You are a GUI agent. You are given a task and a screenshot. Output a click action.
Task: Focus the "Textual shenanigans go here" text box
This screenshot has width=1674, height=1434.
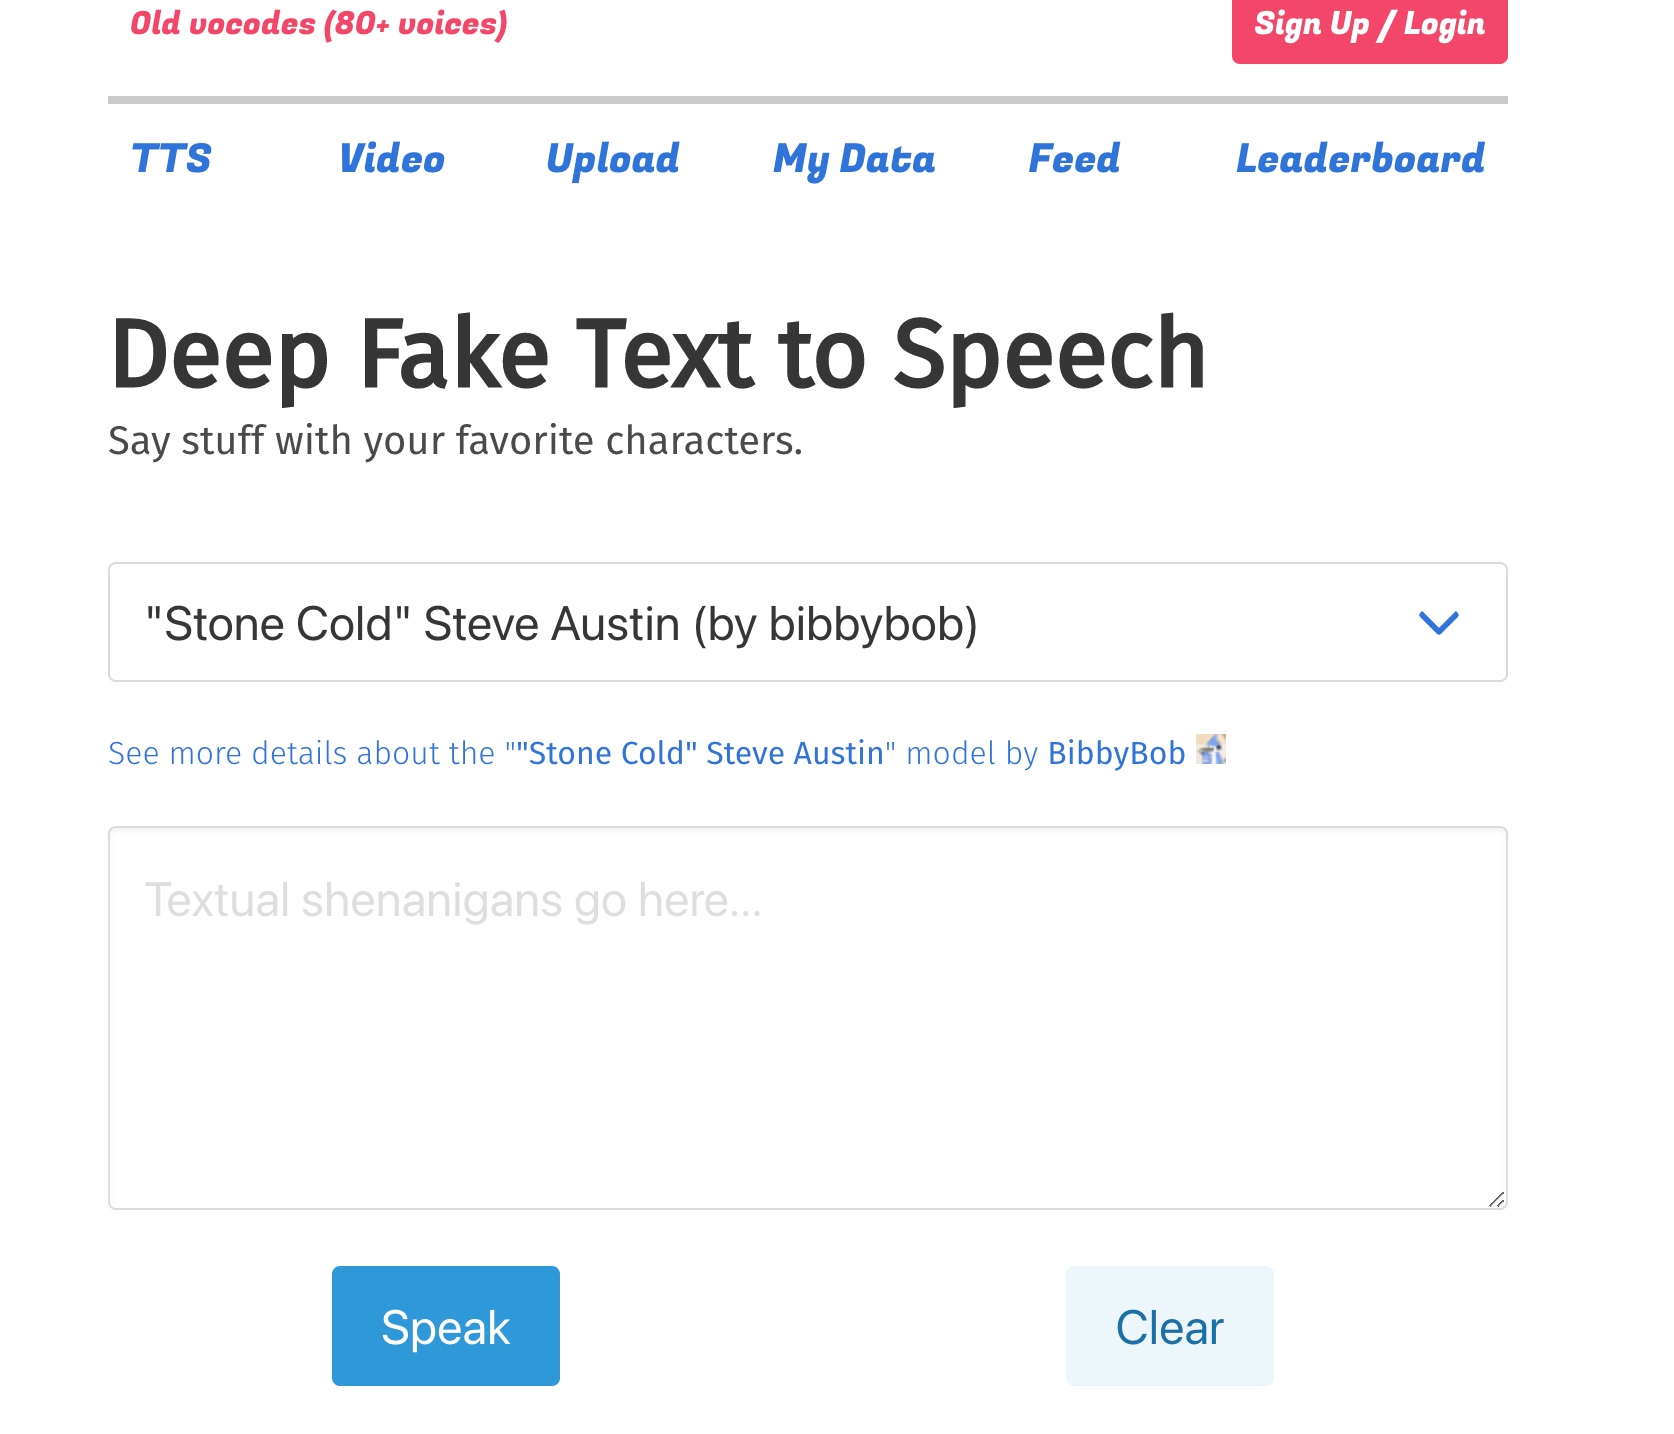click(x=806, y=1017)
